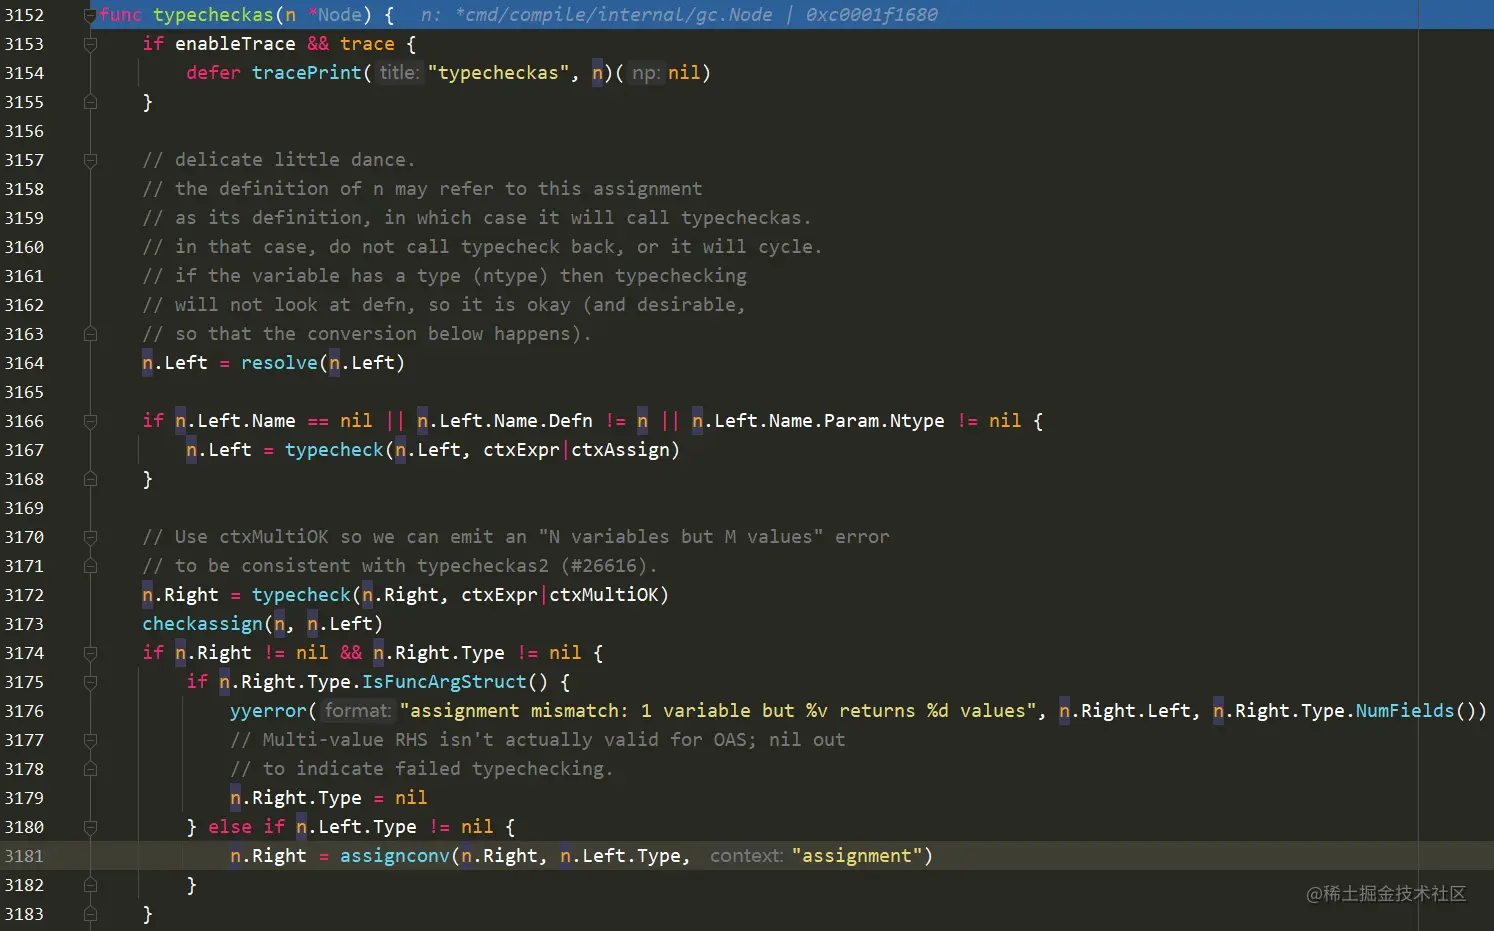Click the "*Node" parameter type
Image resolution: width=1494 pixels, height=931 pixels.
tap(335, 15)
